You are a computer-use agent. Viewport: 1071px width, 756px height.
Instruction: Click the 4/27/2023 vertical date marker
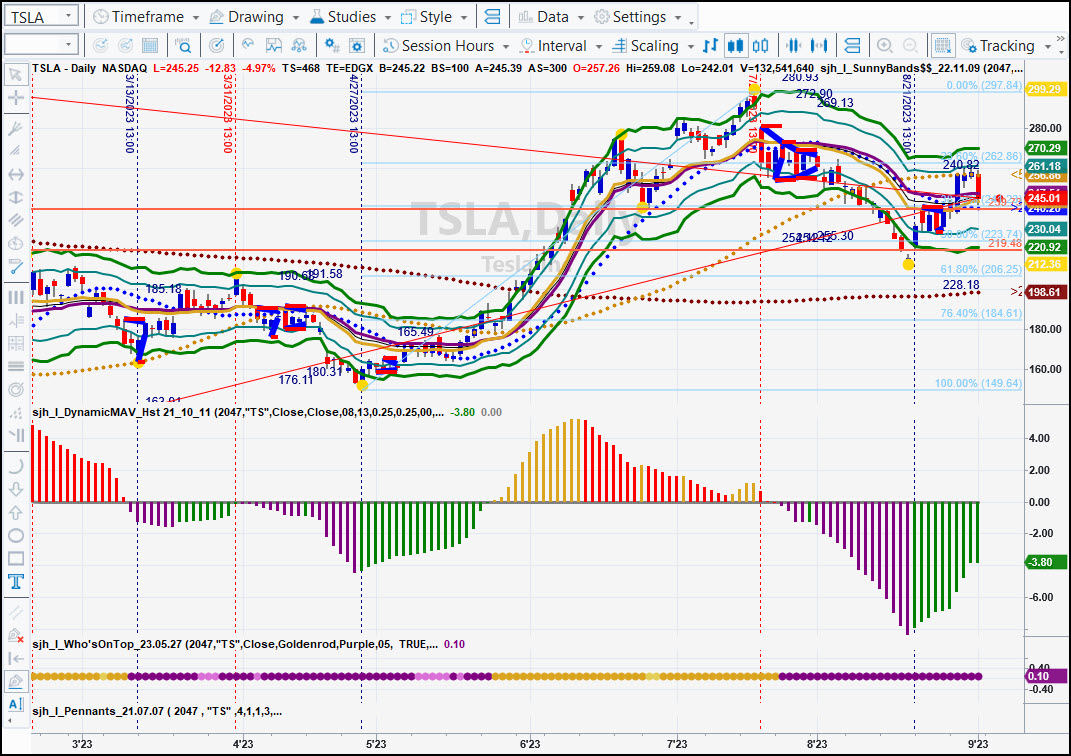(354, 113)
